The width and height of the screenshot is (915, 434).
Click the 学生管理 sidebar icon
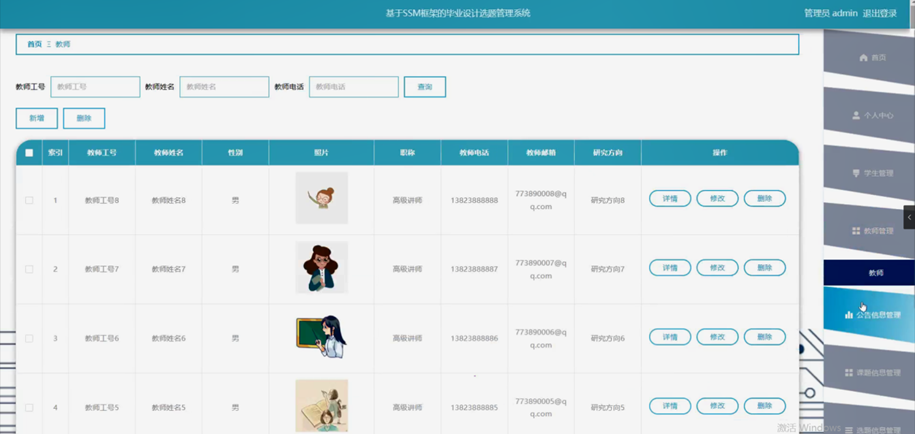coord(856,173)
